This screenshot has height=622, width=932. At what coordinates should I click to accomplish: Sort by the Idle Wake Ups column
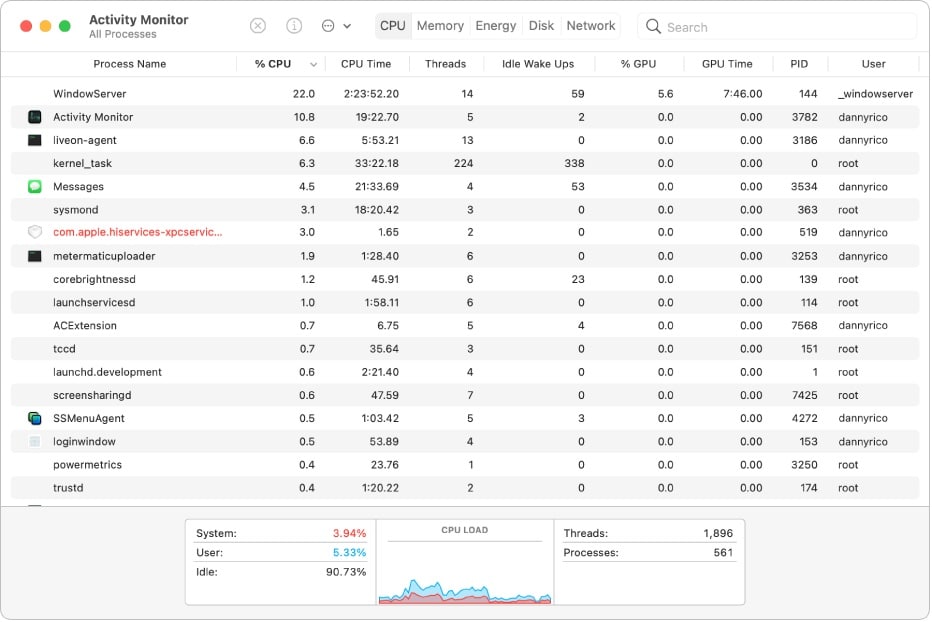point(539,64)
